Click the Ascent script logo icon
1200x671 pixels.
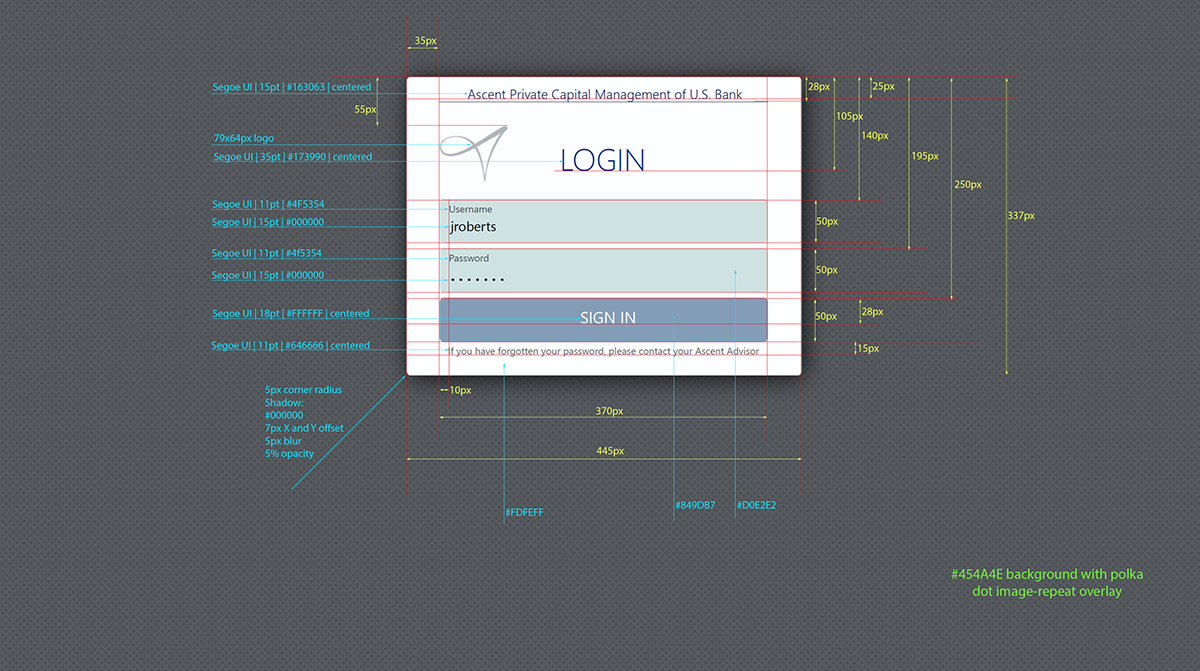coord(474,152)
